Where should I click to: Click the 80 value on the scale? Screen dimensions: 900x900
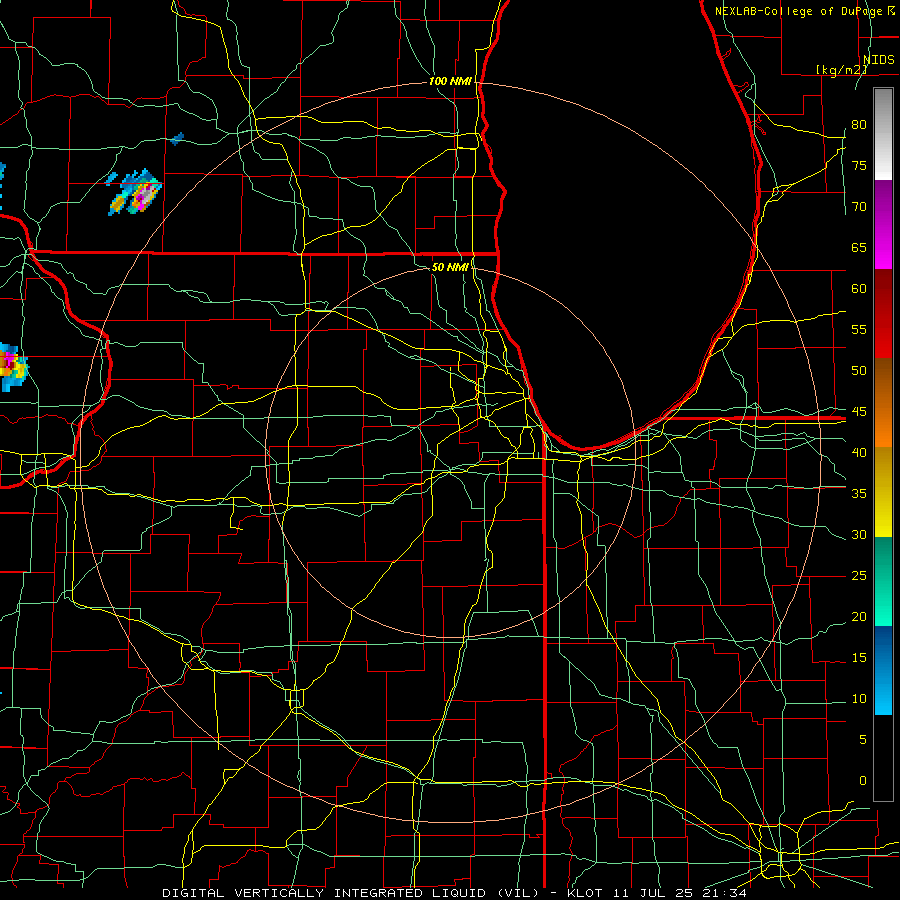(859, 125)
